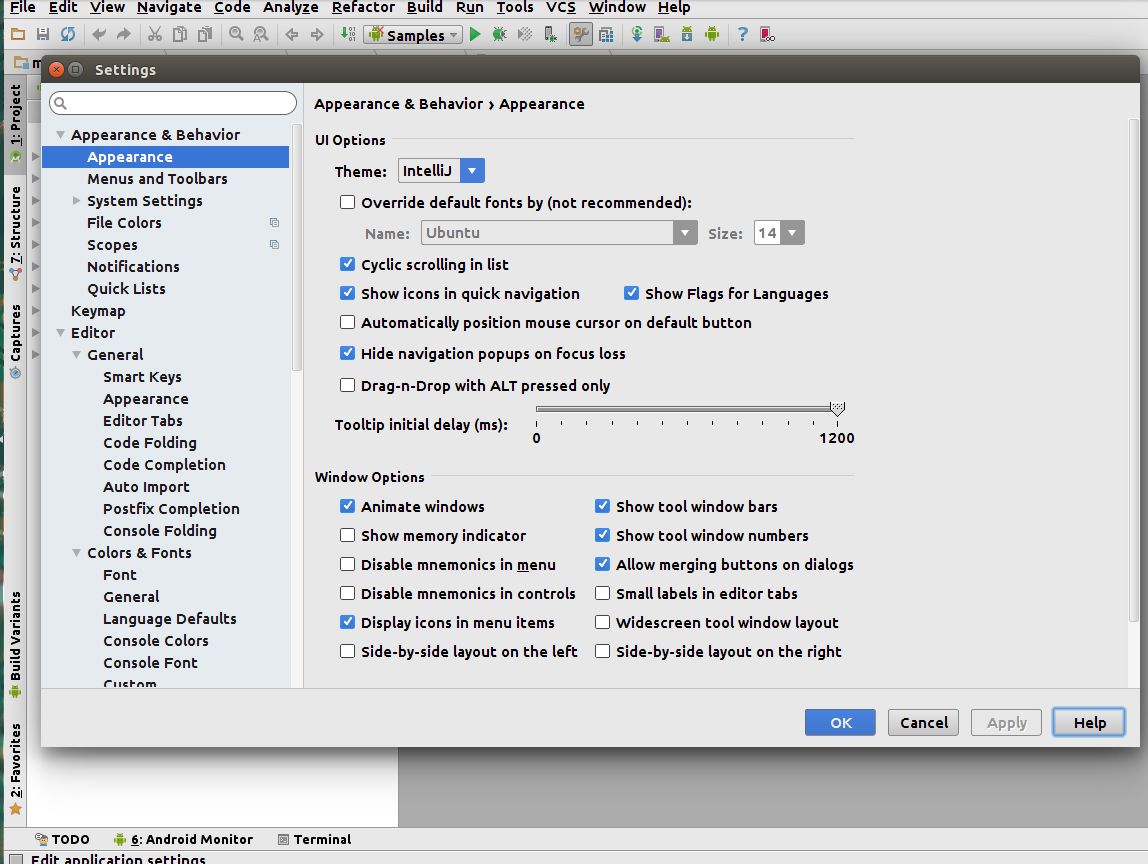
Task: Click the Back navigation arrow
Action: 291,34
